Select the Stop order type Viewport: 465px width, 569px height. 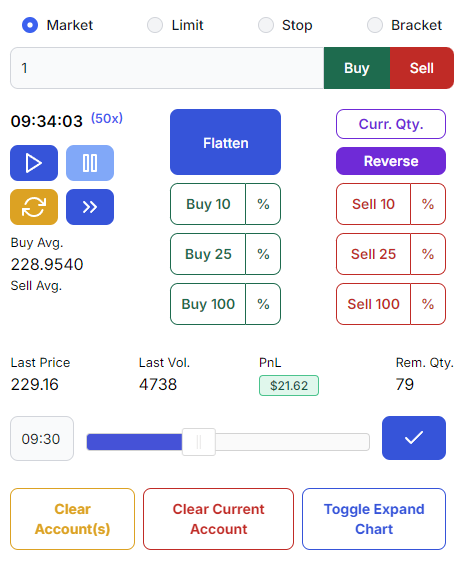click(x=266, y=25)
